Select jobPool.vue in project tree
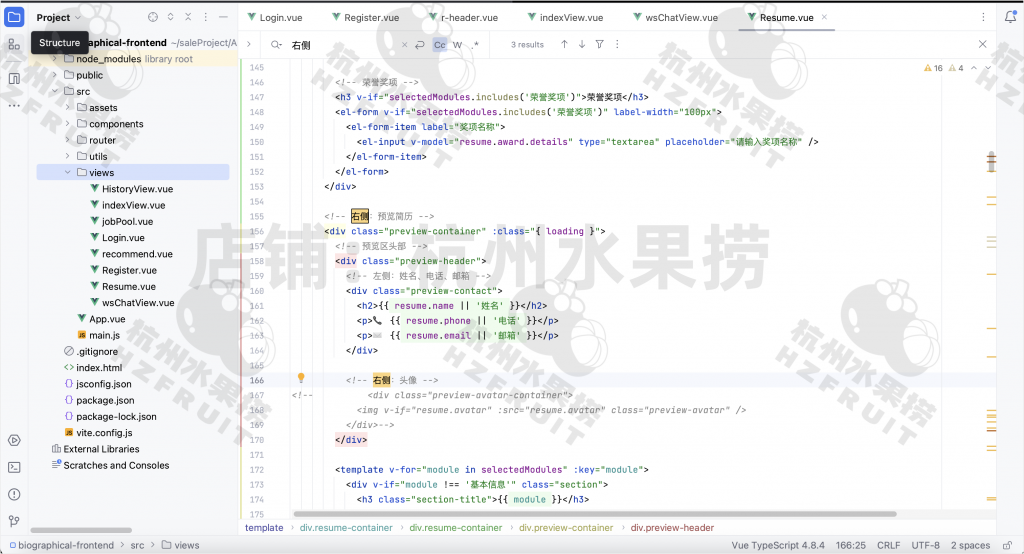The image size is (1024, 554). tap(127, 221)
